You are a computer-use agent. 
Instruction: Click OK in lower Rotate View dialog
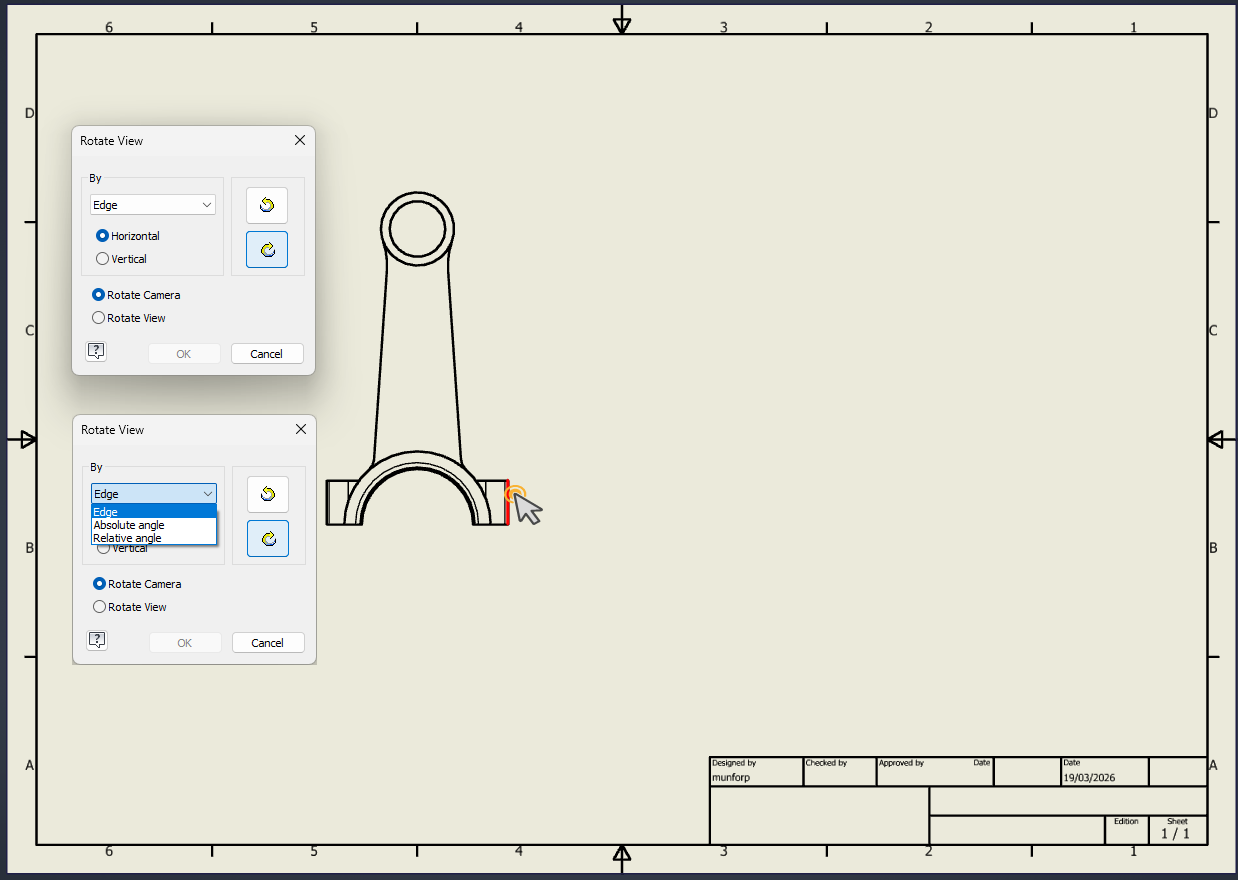(185, 643)
